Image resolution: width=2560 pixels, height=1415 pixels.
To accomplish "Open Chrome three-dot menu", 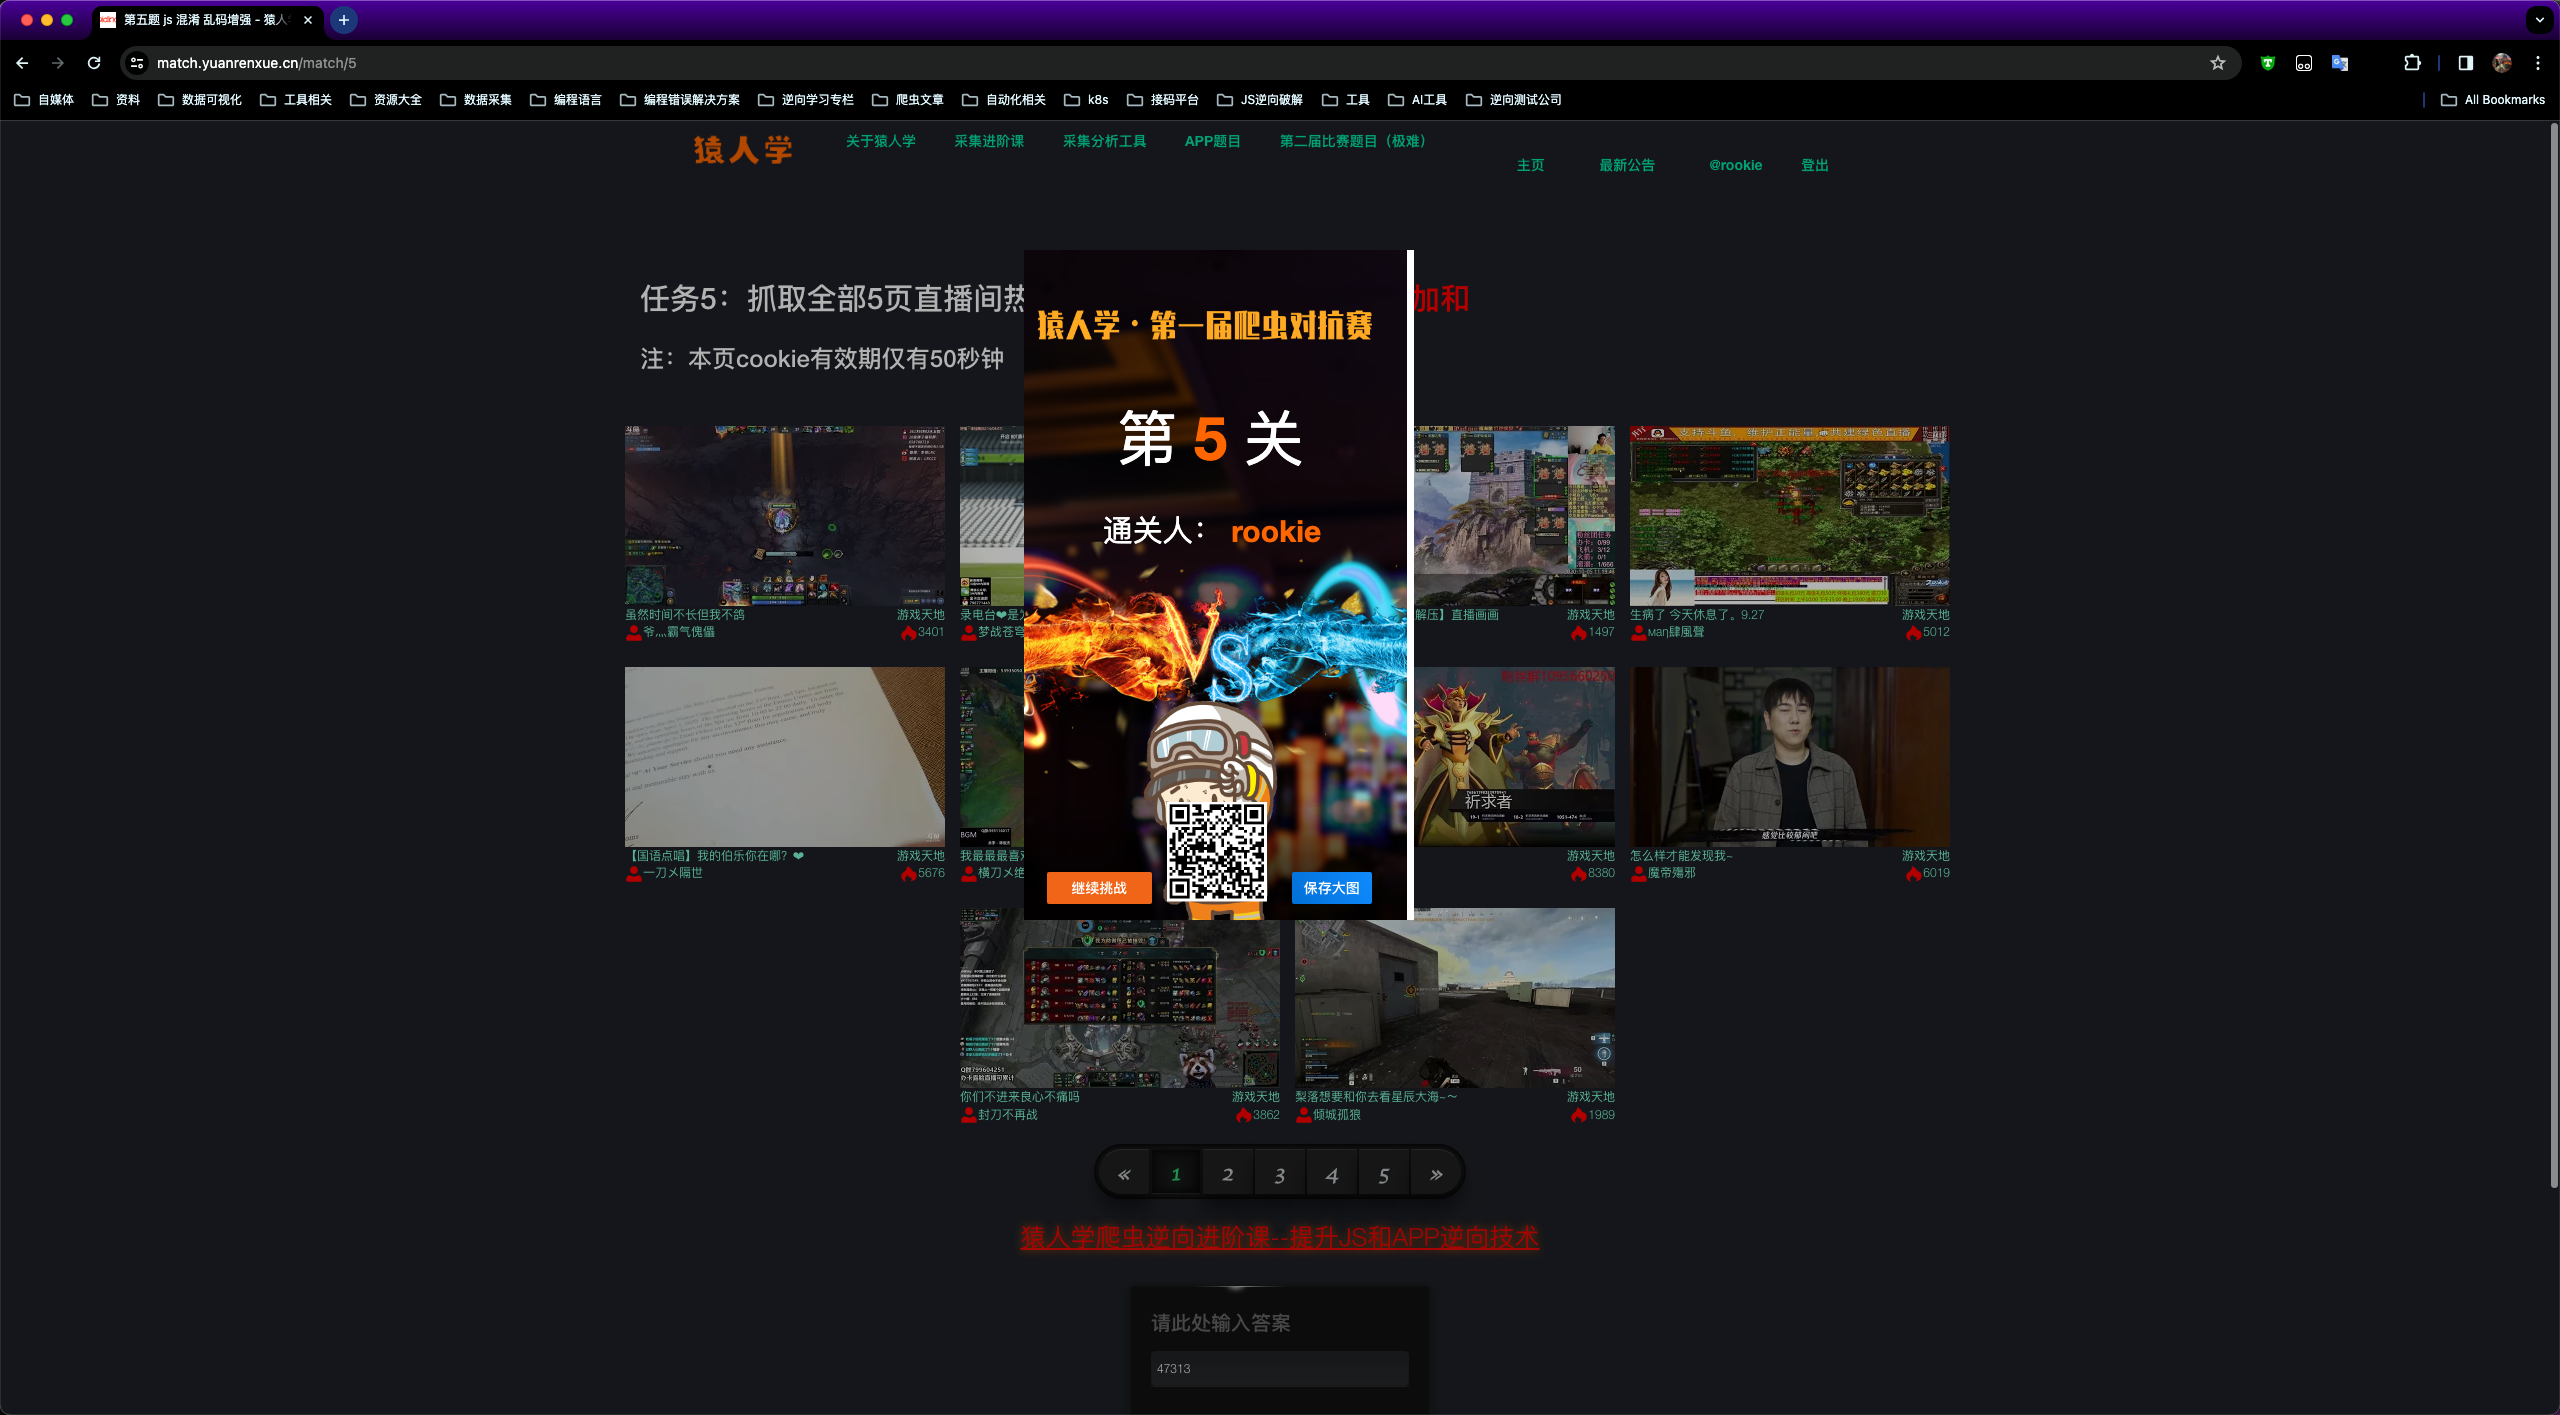I will point(2537,63).
